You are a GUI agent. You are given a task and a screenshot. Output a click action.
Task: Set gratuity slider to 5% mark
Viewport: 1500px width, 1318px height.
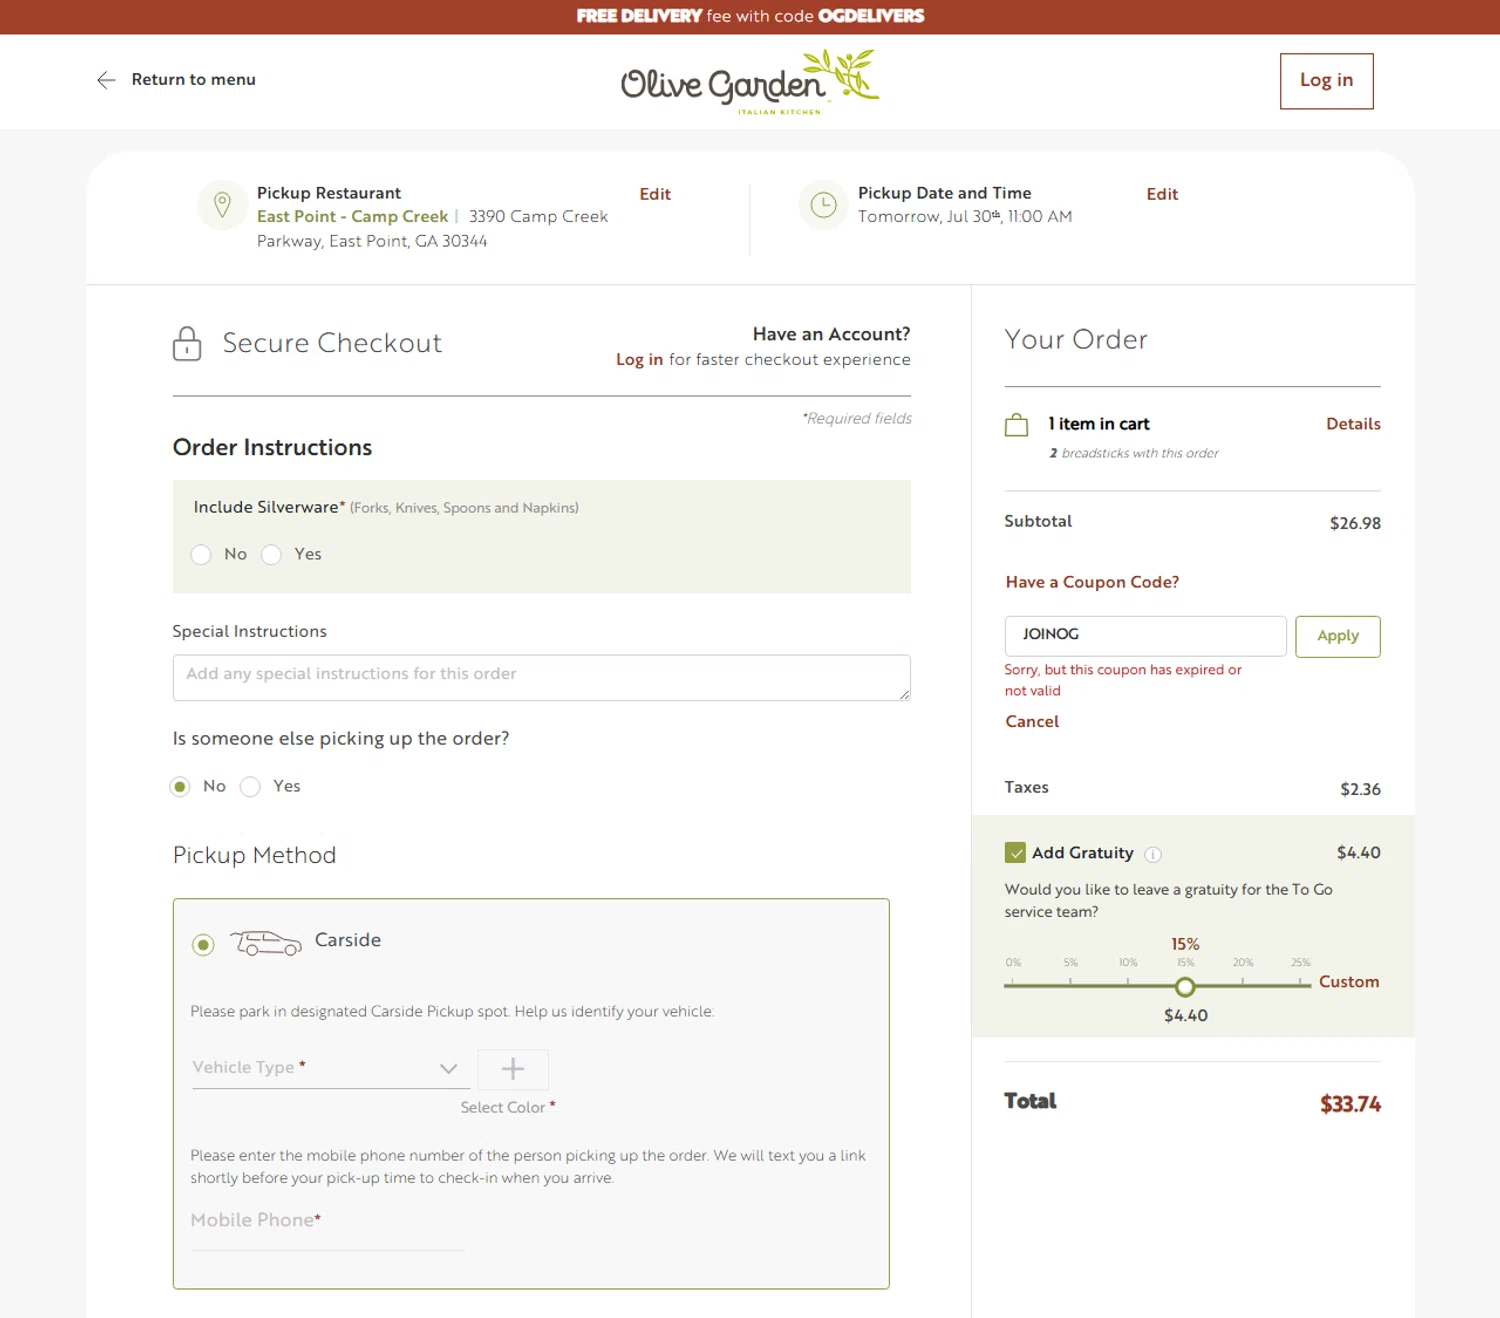pyautogui.click(x=1070, y=985)
